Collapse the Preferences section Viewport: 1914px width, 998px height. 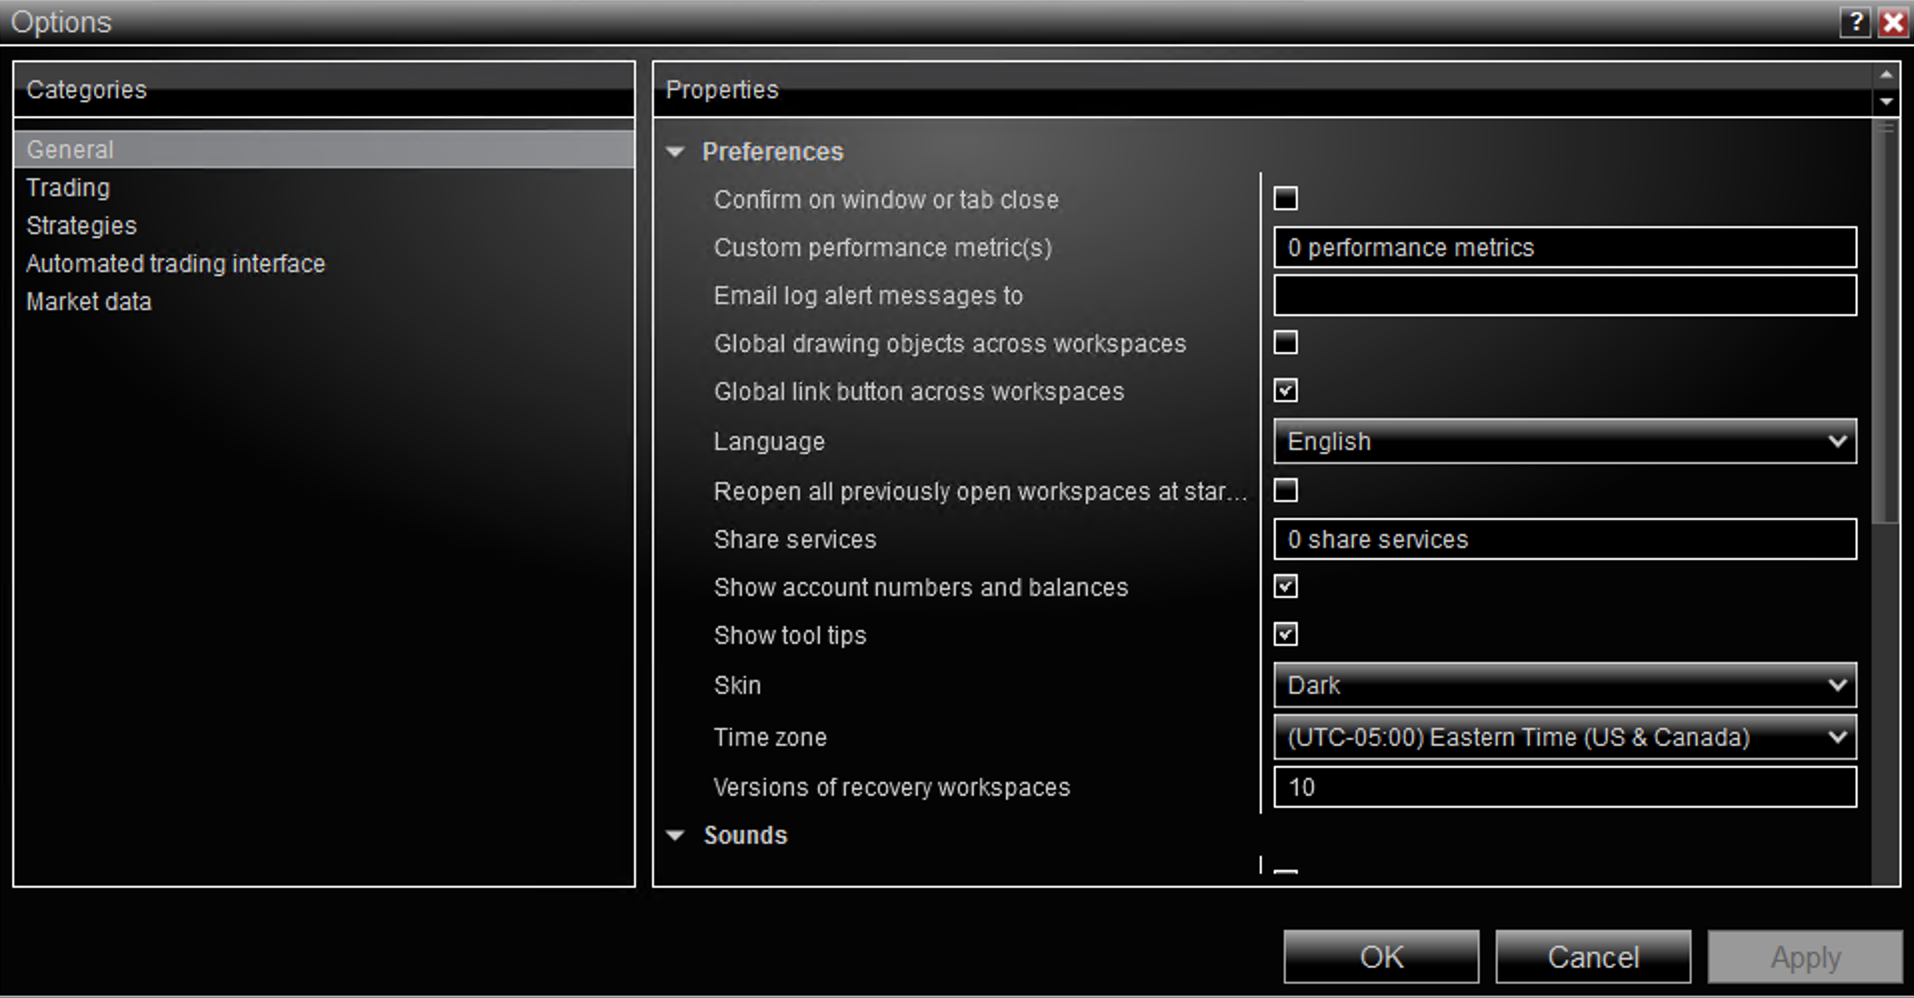[x=676, y=152]
